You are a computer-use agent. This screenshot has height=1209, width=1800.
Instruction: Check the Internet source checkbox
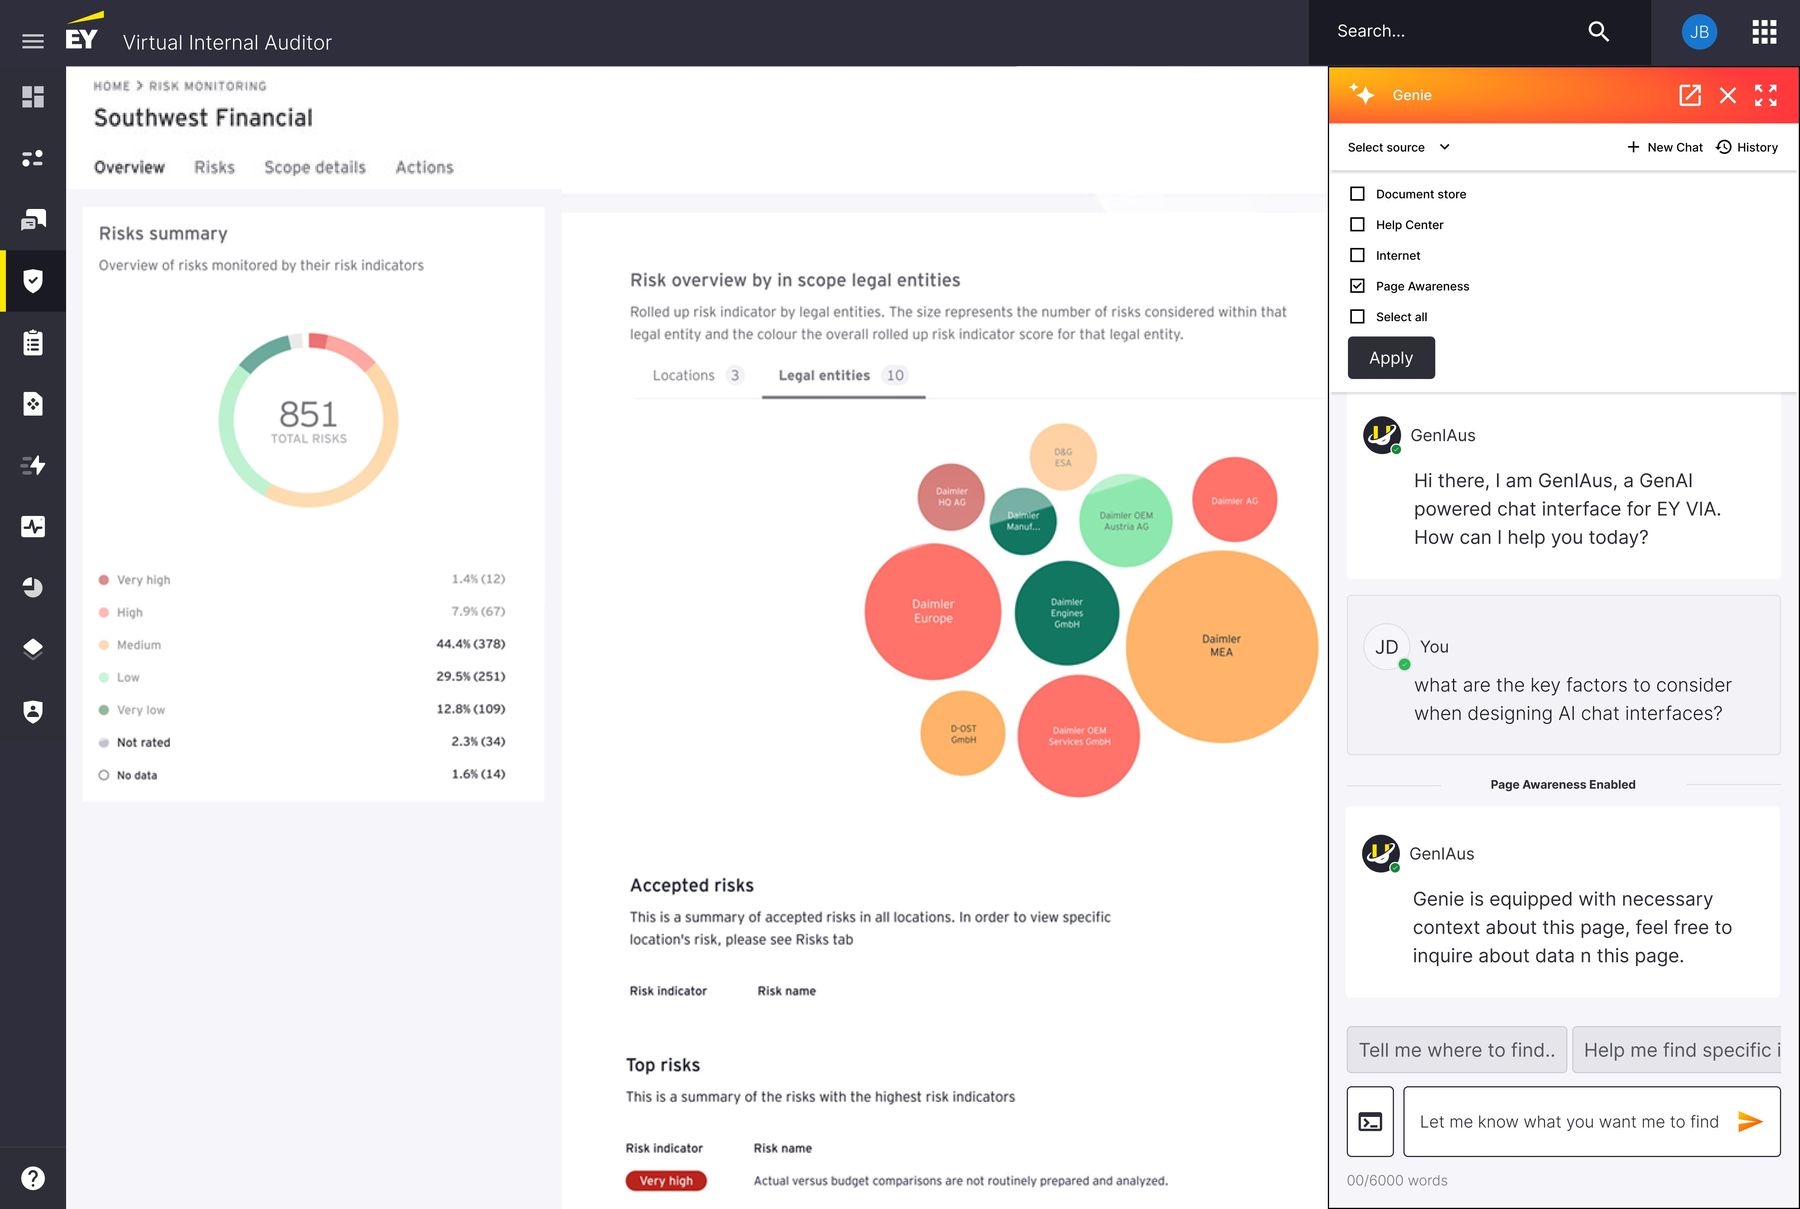pos(1357,255)
